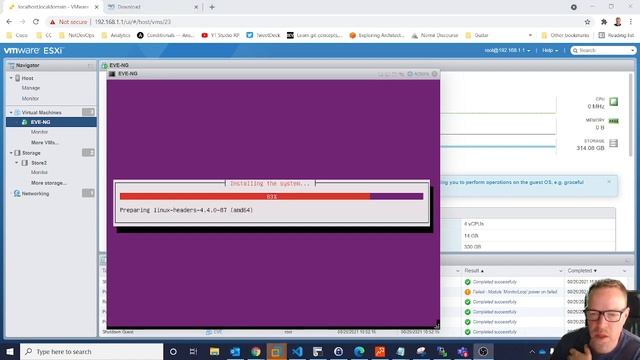Open the YT Studio bookmark
640x360 pixels.
click(220, 35)
